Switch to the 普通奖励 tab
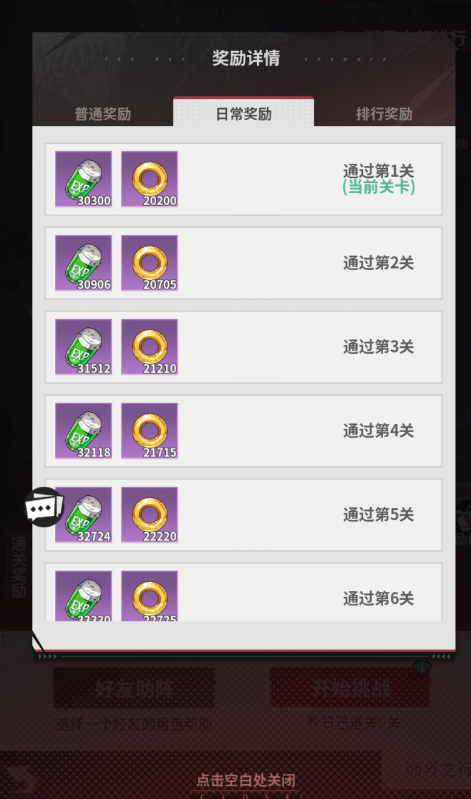The image size is (471, 799). click(103, 114)
